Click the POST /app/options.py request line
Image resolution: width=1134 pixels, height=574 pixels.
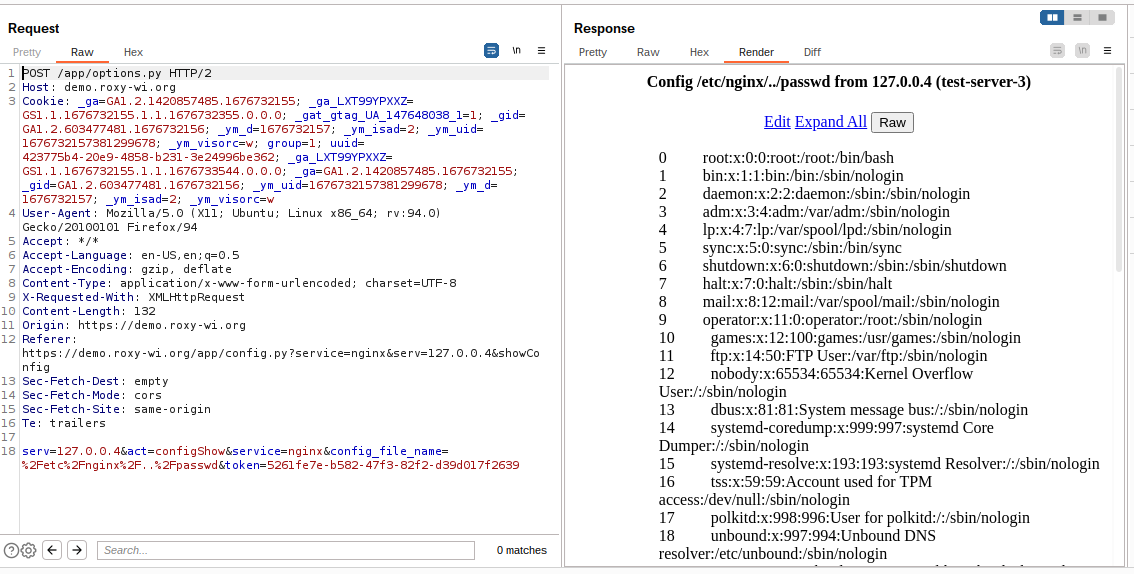point(117,73)
